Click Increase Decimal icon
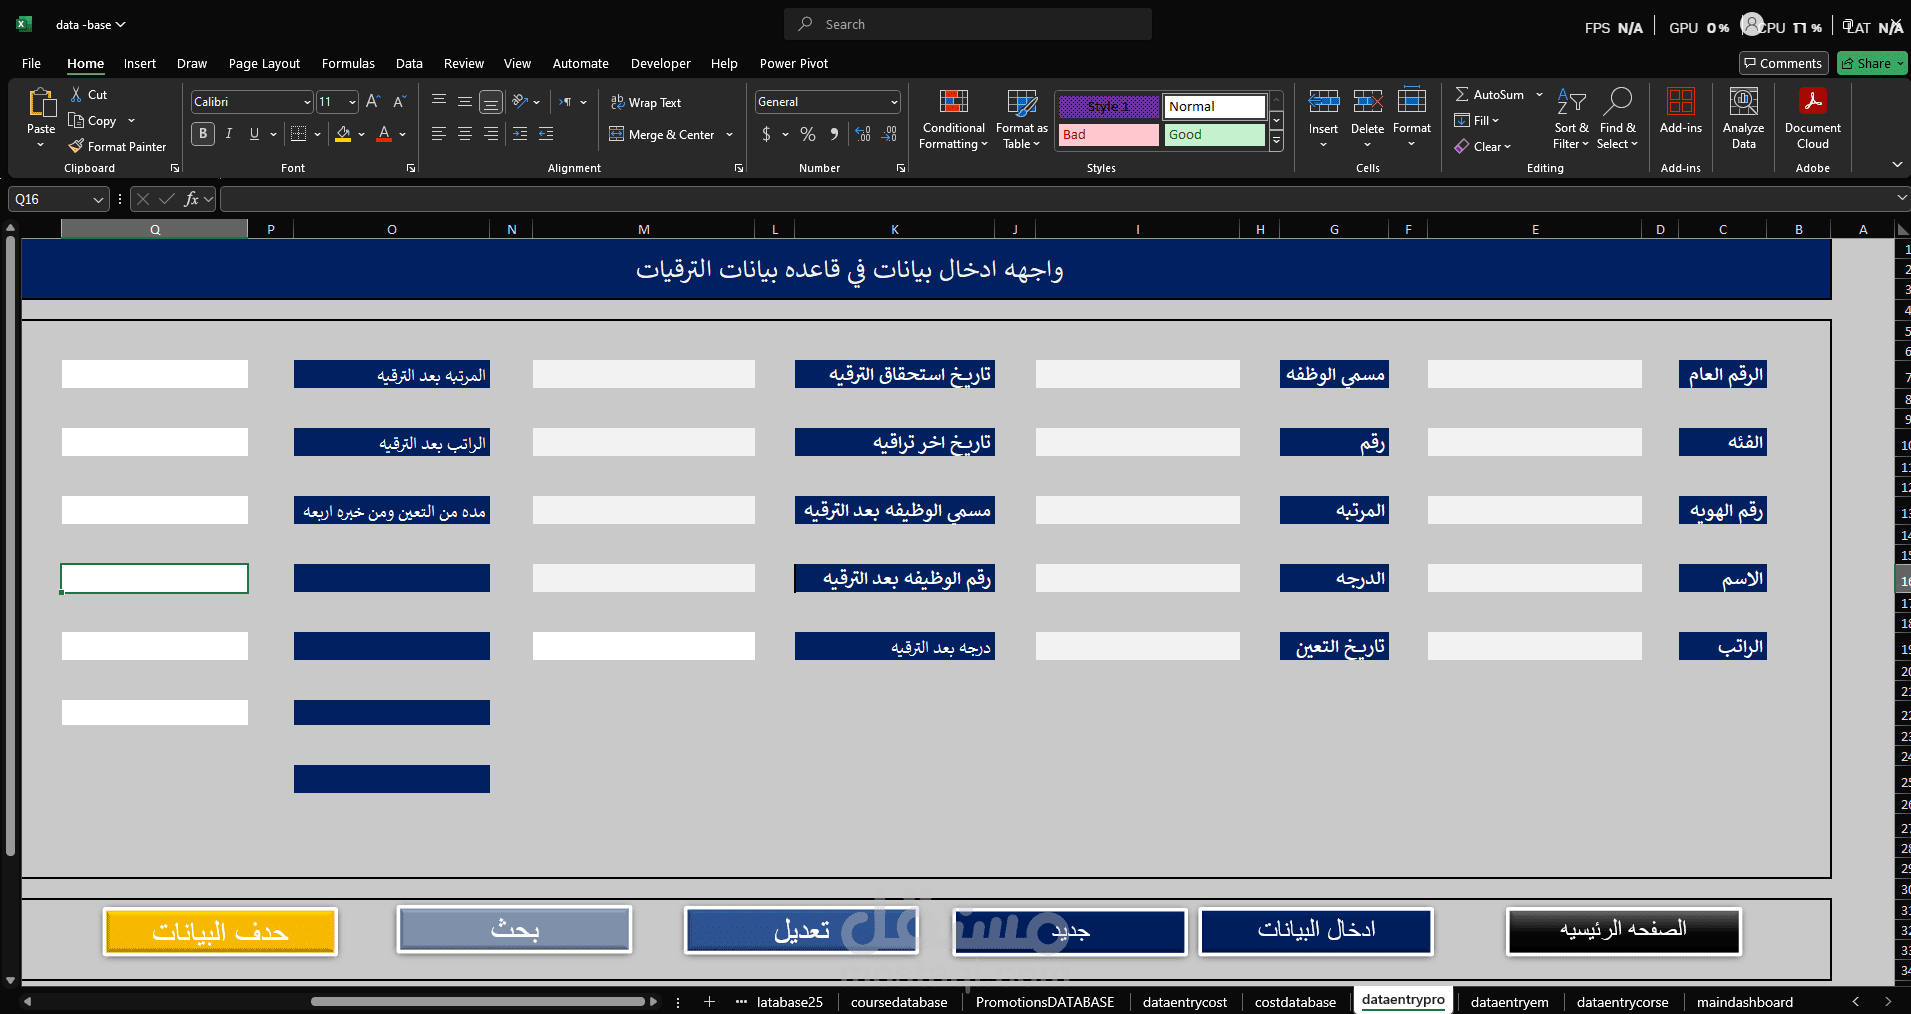The image size is (1911, 1014). [863, 134]
